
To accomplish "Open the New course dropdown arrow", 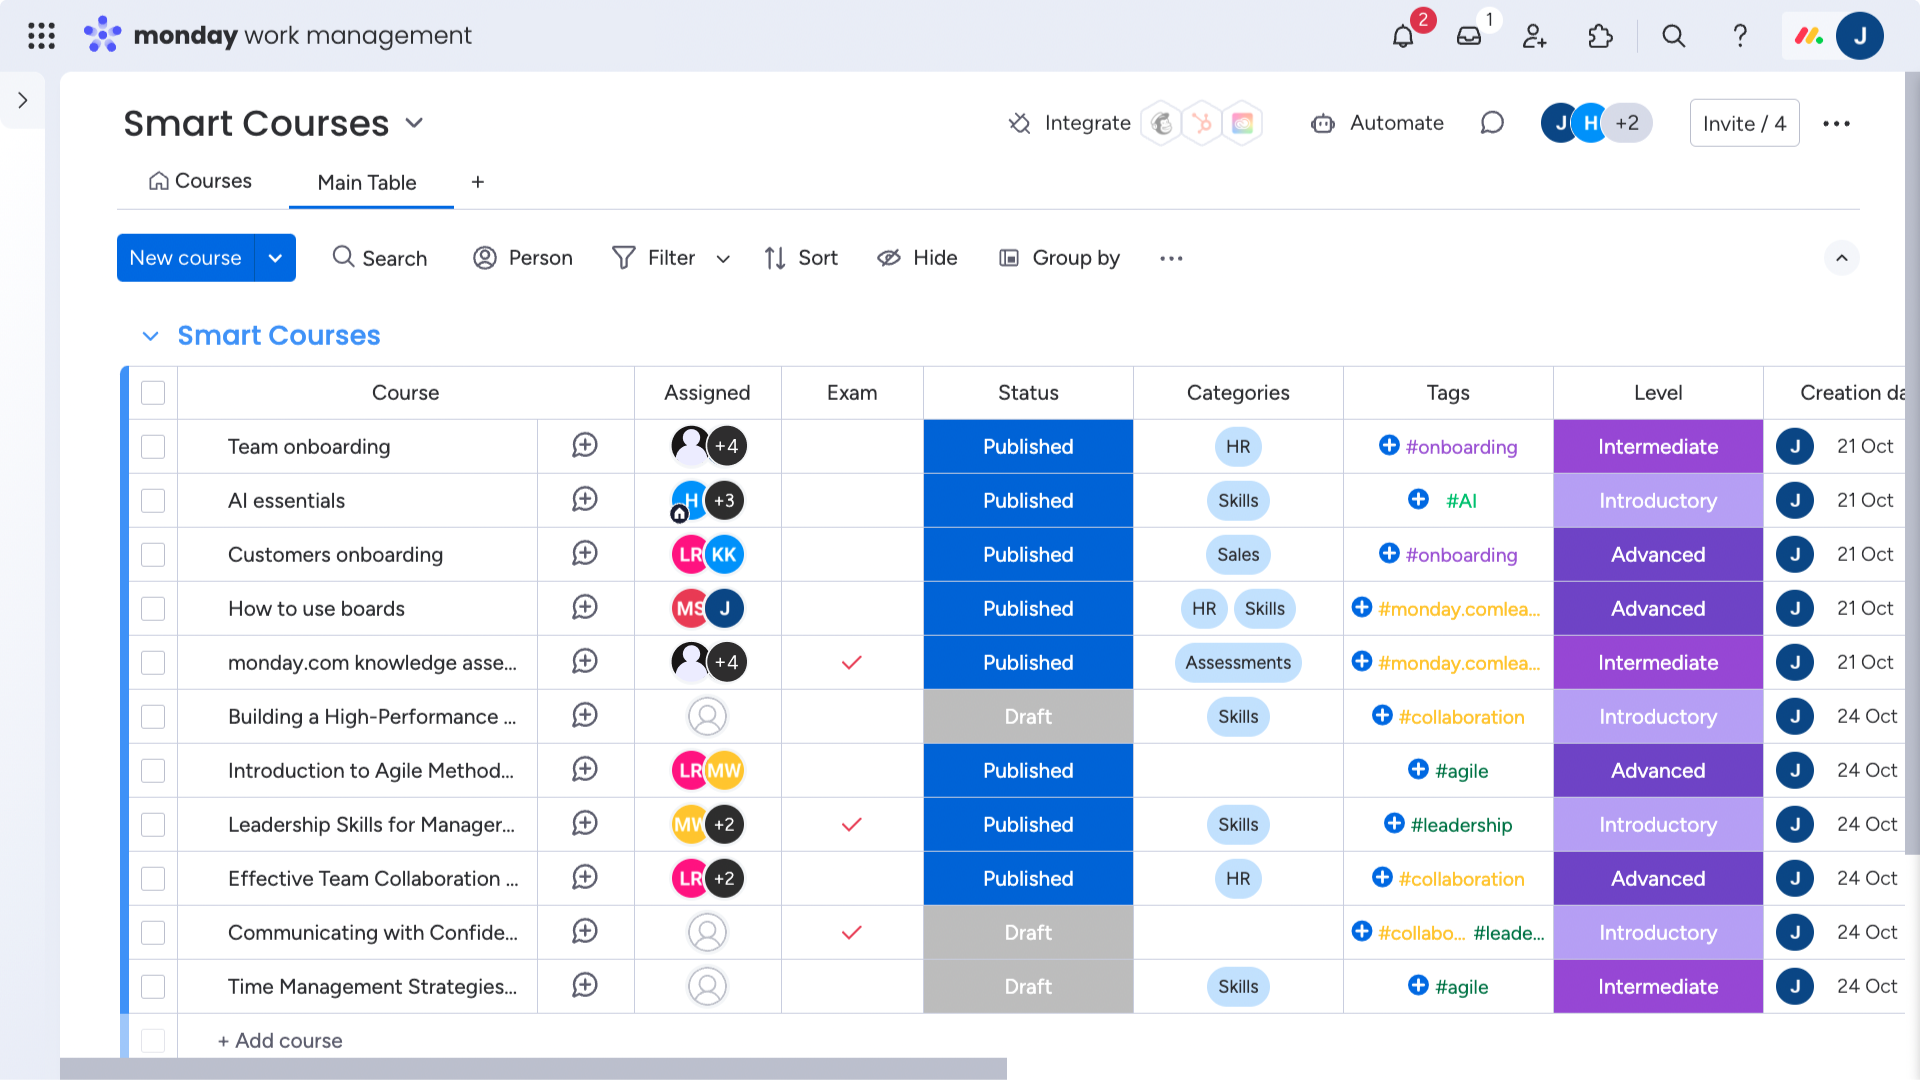I will click(275, 258).
